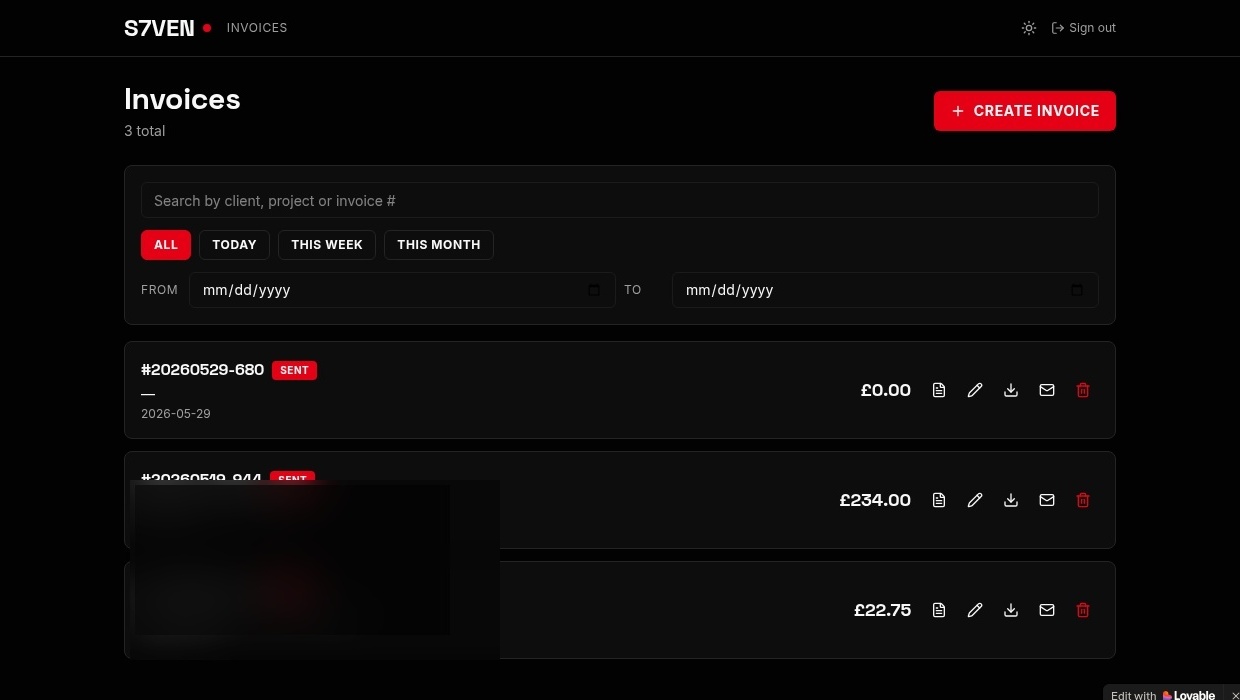Viewport: 1240px width, 700px height.
Task: View document for the £22.75 invoice
Action: pyautogui.click(x=939, y=610)
